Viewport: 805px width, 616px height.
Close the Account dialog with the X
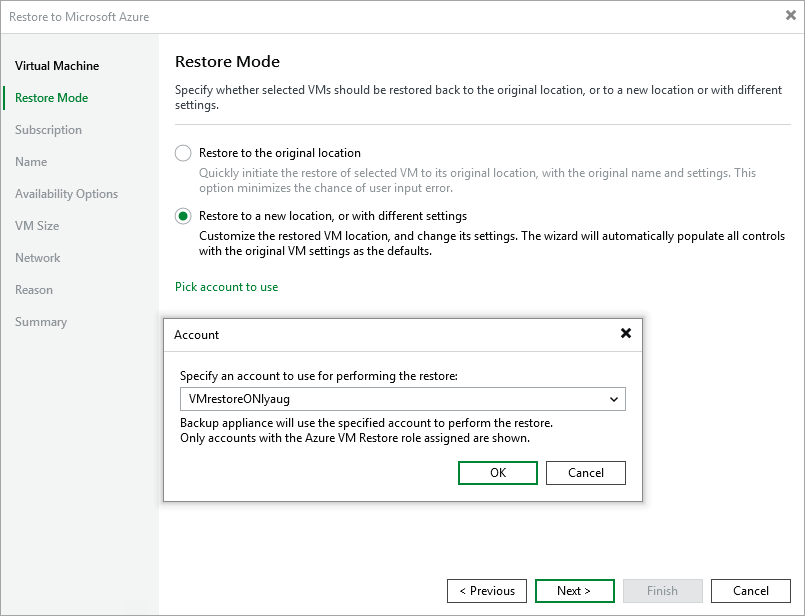(x=625, y=335)
